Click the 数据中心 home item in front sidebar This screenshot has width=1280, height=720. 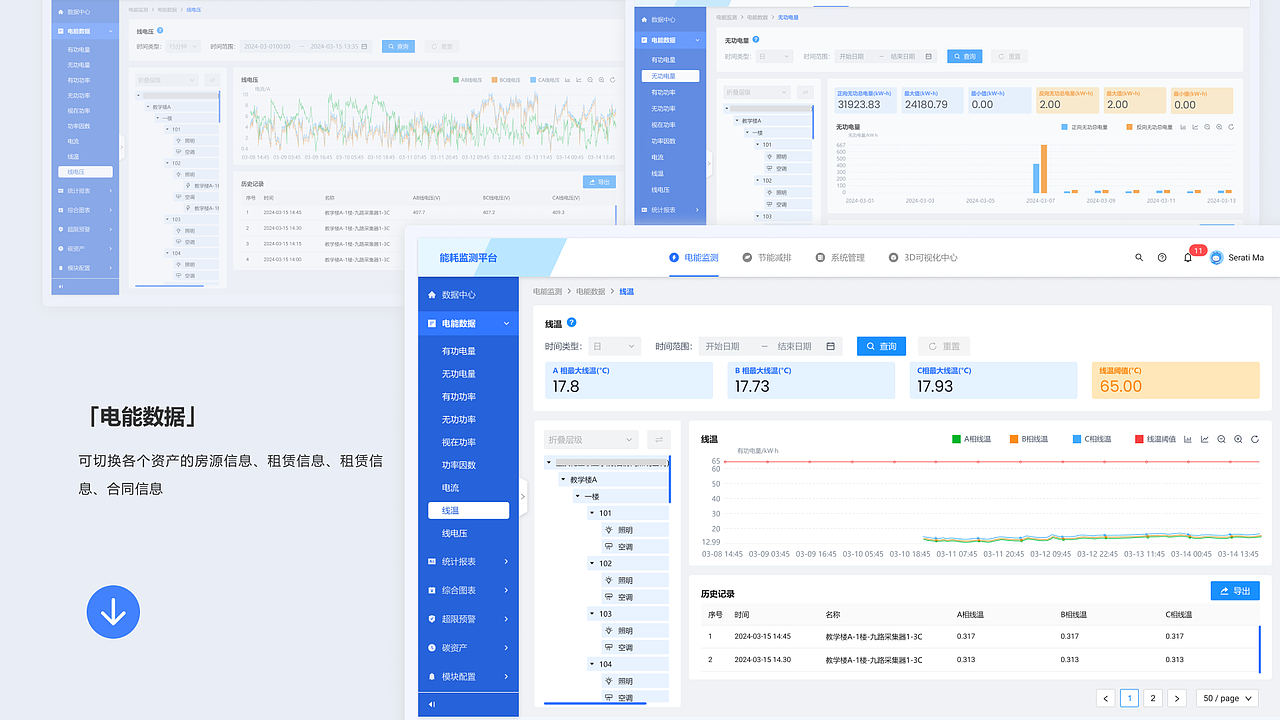[x=468, y=295]
